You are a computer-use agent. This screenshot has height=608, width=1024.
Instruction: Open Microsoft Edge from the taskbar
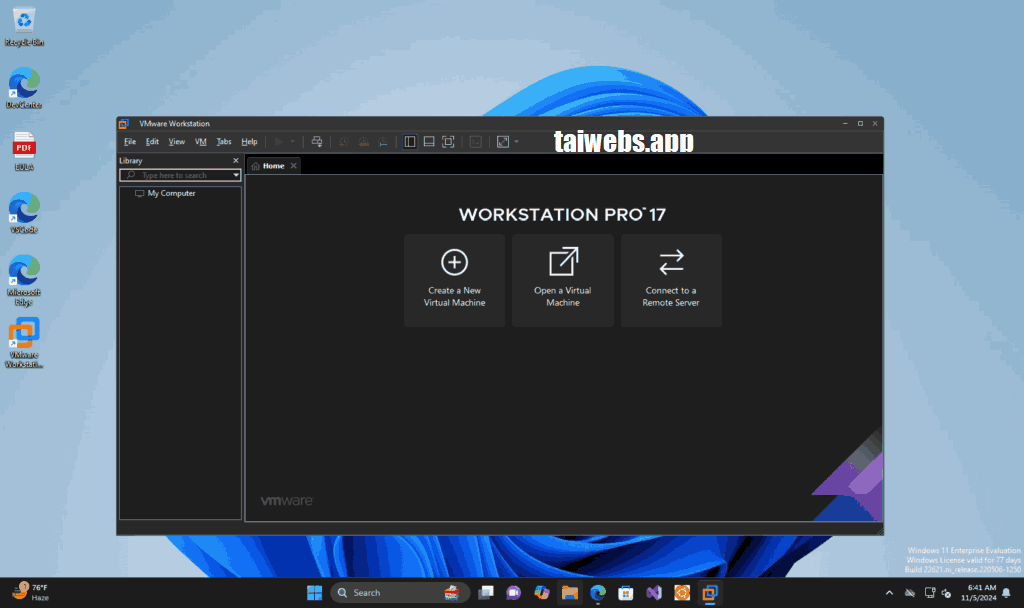point(598,592)
